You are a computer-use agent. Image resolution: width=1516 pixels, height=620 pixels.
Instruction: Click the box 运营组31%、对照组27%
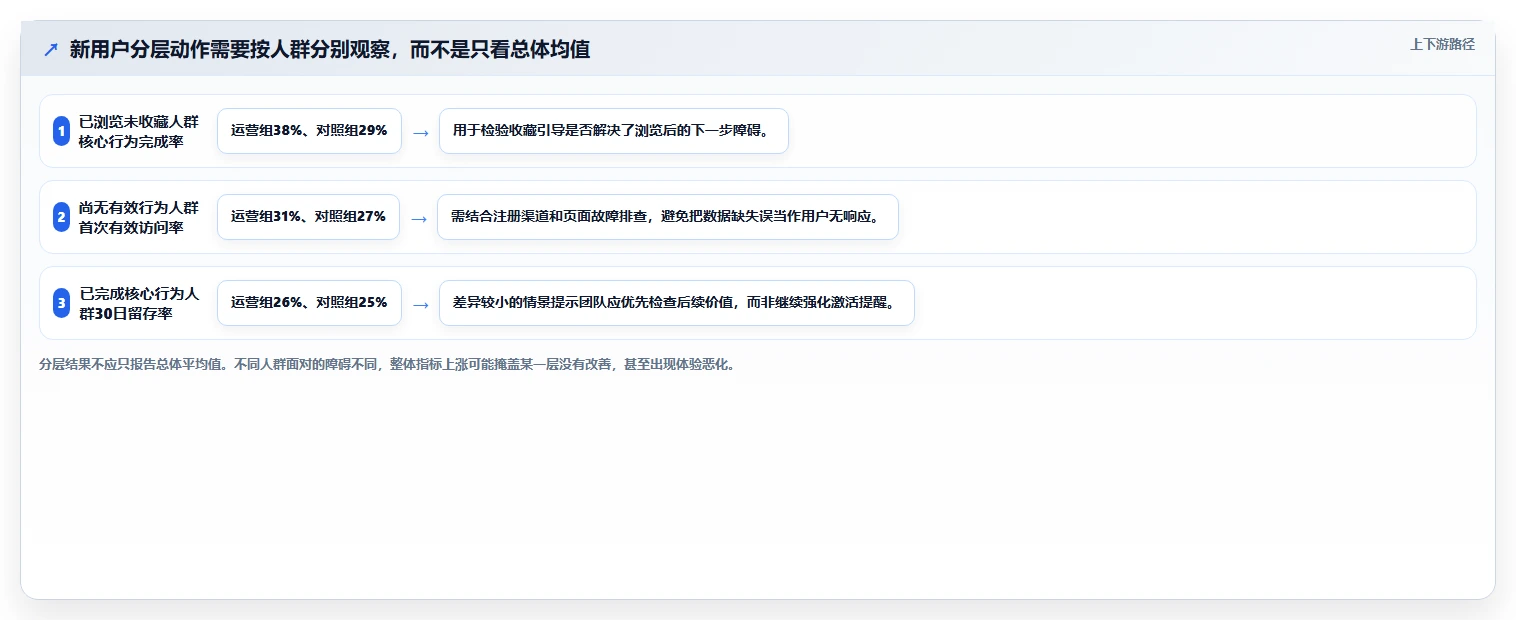[308, 217]
